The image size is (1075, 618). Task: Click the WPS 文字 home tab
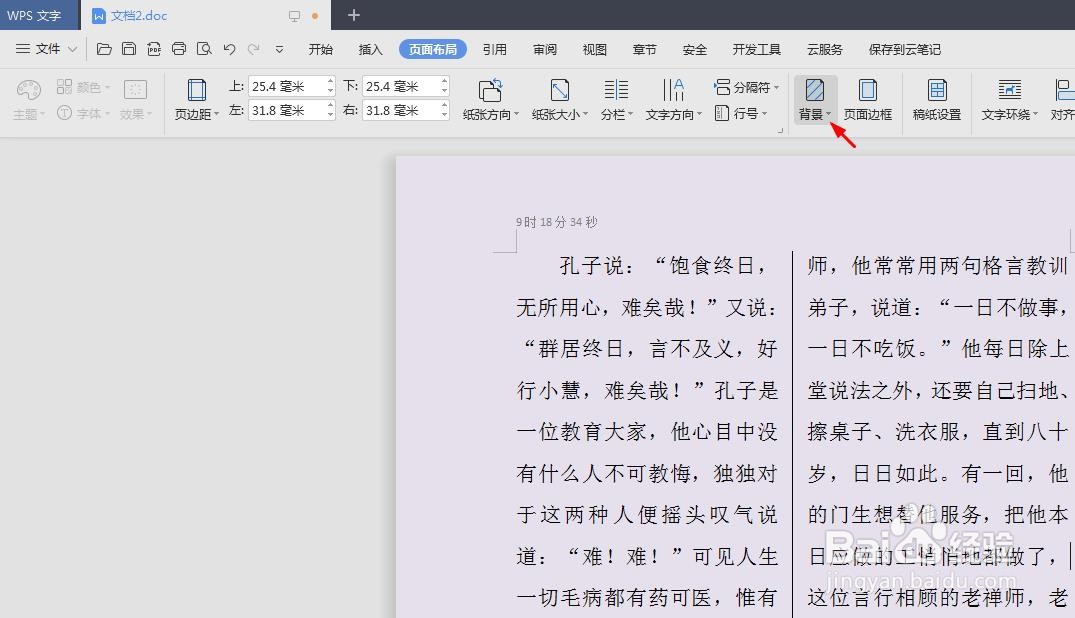click(x=34, y=15)
